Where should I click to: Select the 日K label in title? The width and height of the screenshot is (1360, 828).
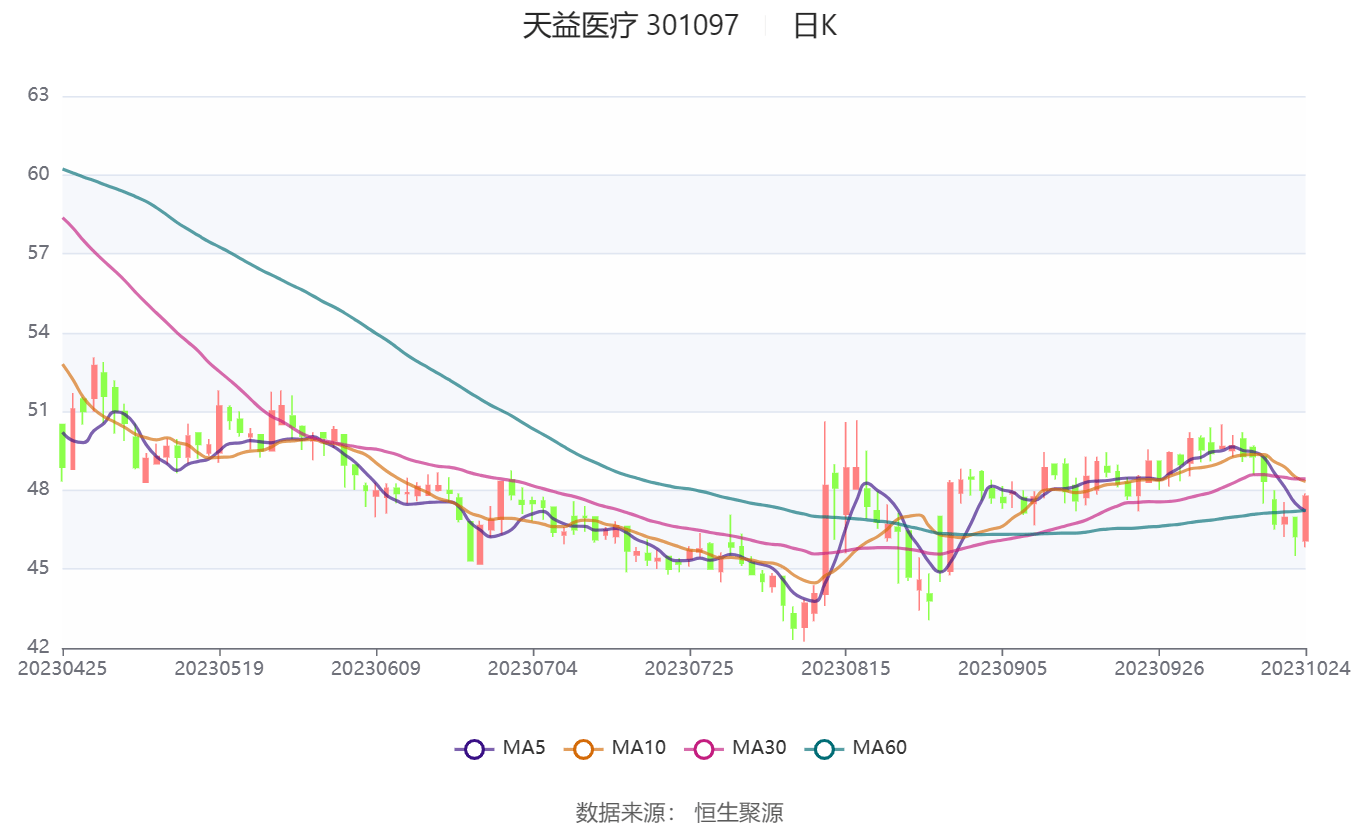pos(814,26)
